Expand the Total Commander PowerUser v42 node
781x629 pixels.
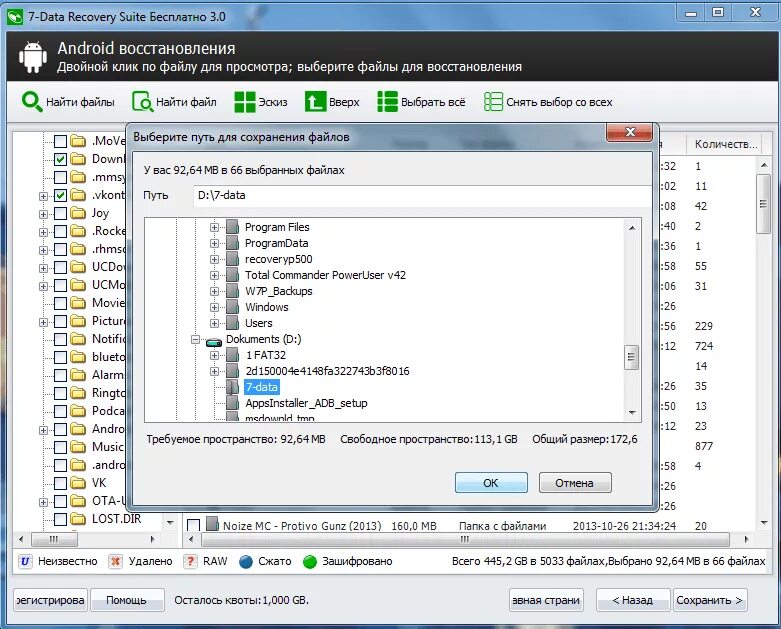214,275
